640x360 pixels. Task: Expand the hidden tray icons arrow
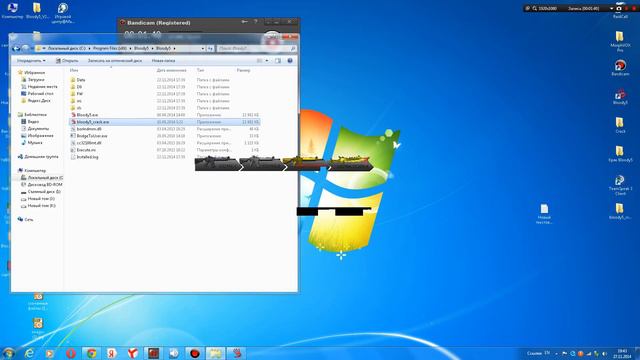(x=556, y=353)
